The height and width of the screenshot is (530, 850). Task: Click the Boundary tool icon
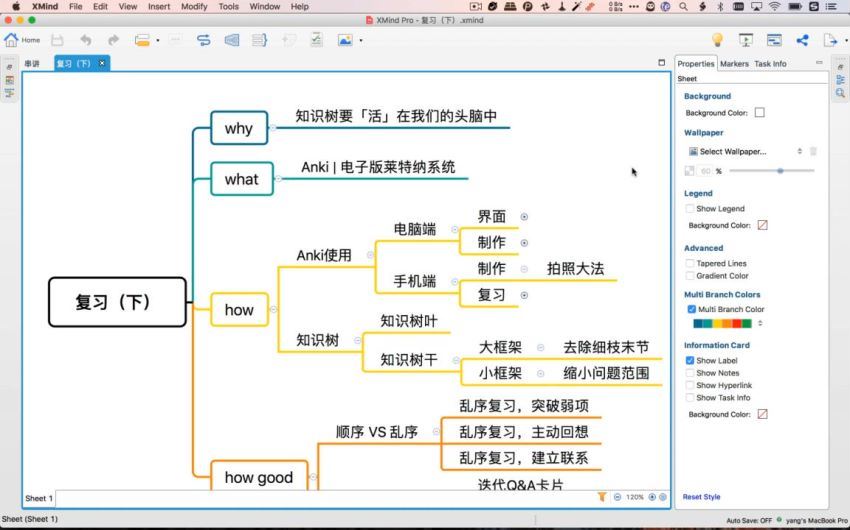pos(231,40)
